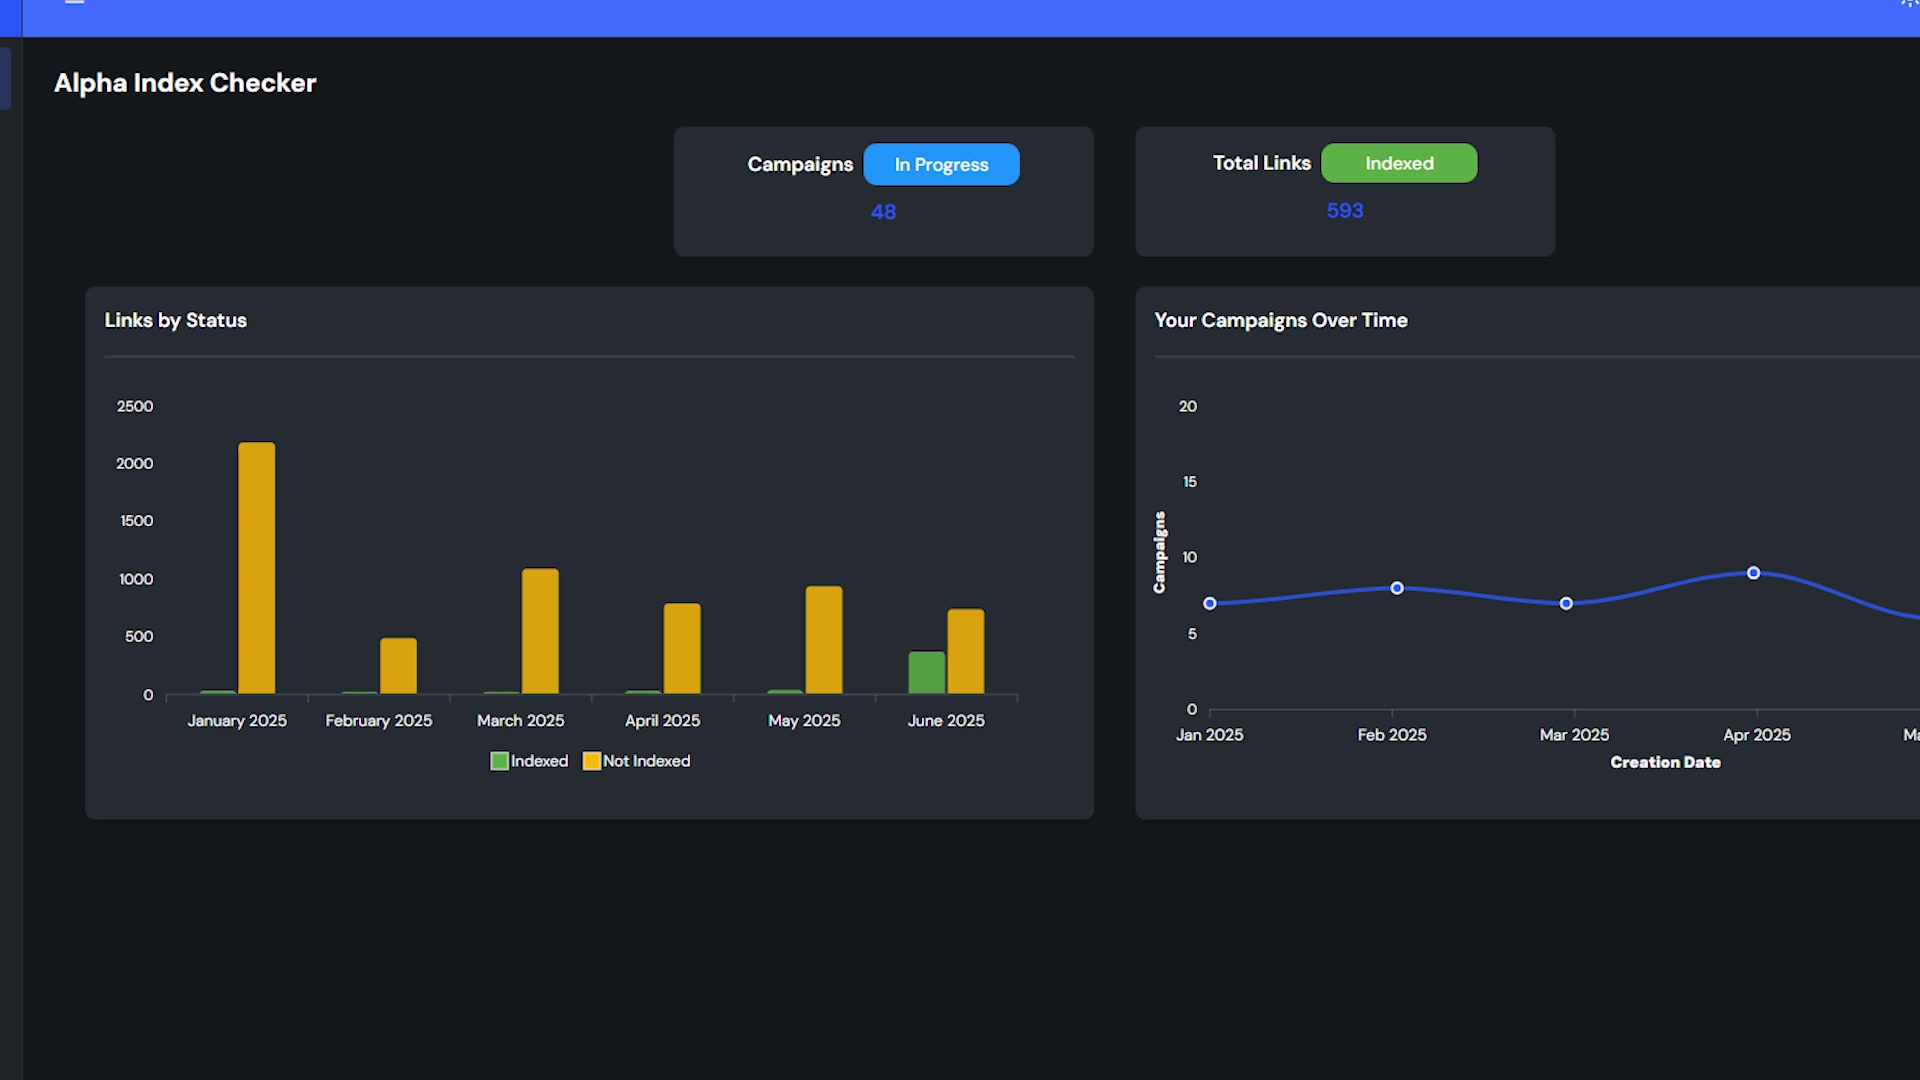Toggle the yellow Not Indexed legend swatch

click(x=592, y=761)
